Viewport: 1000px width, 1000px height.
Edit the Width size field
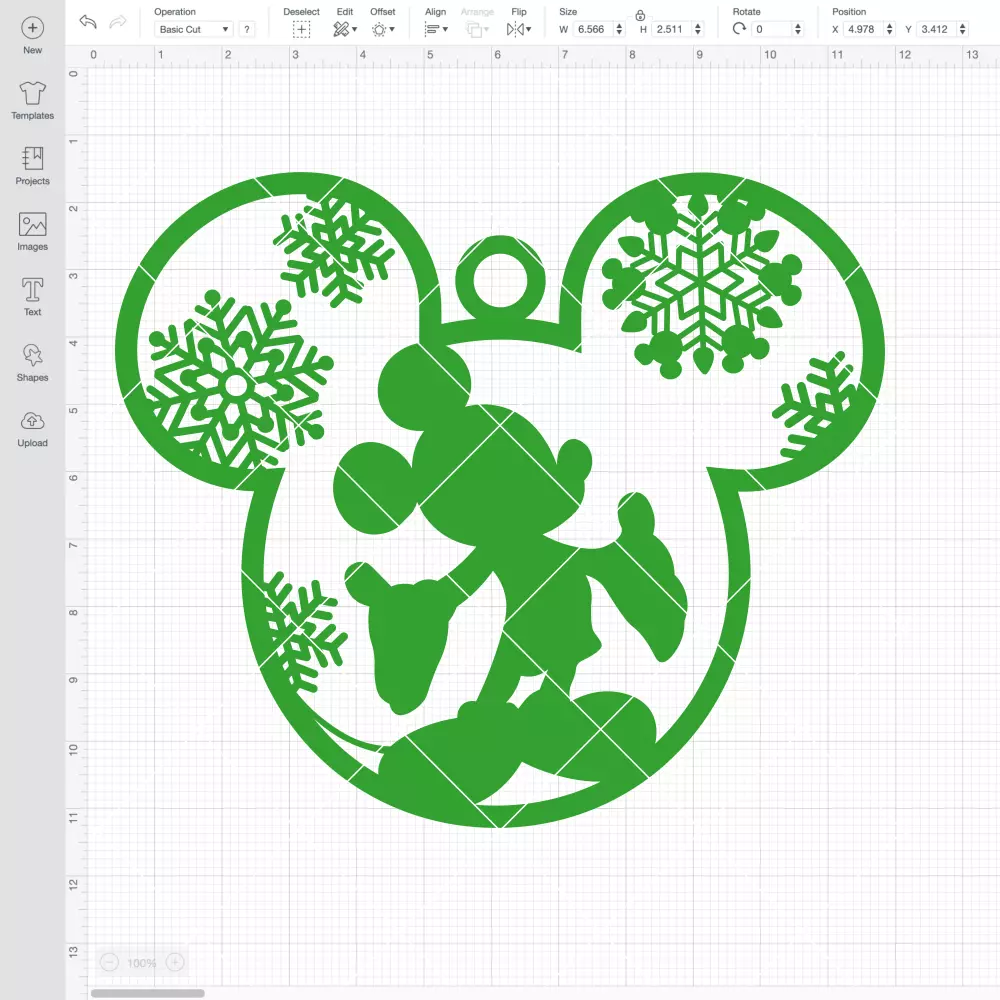tap(592, 29)
